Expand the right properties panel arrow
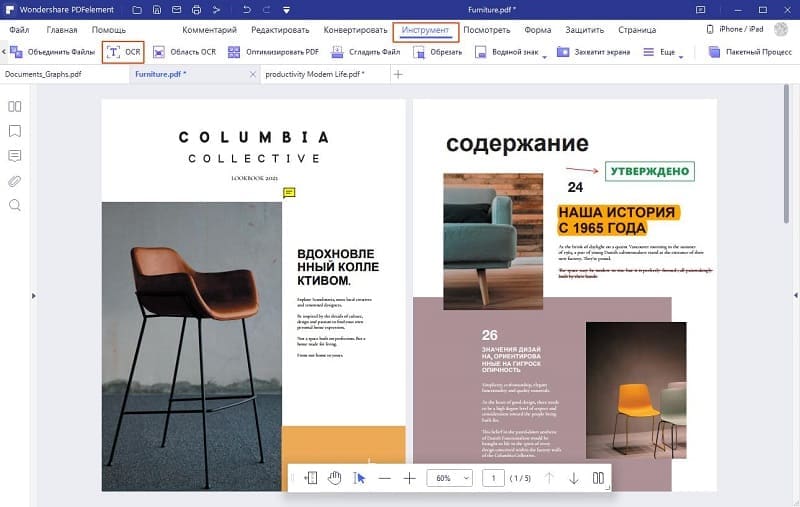Image resolution: width=800 pixels, height=507 pixels. pos(796,295)
